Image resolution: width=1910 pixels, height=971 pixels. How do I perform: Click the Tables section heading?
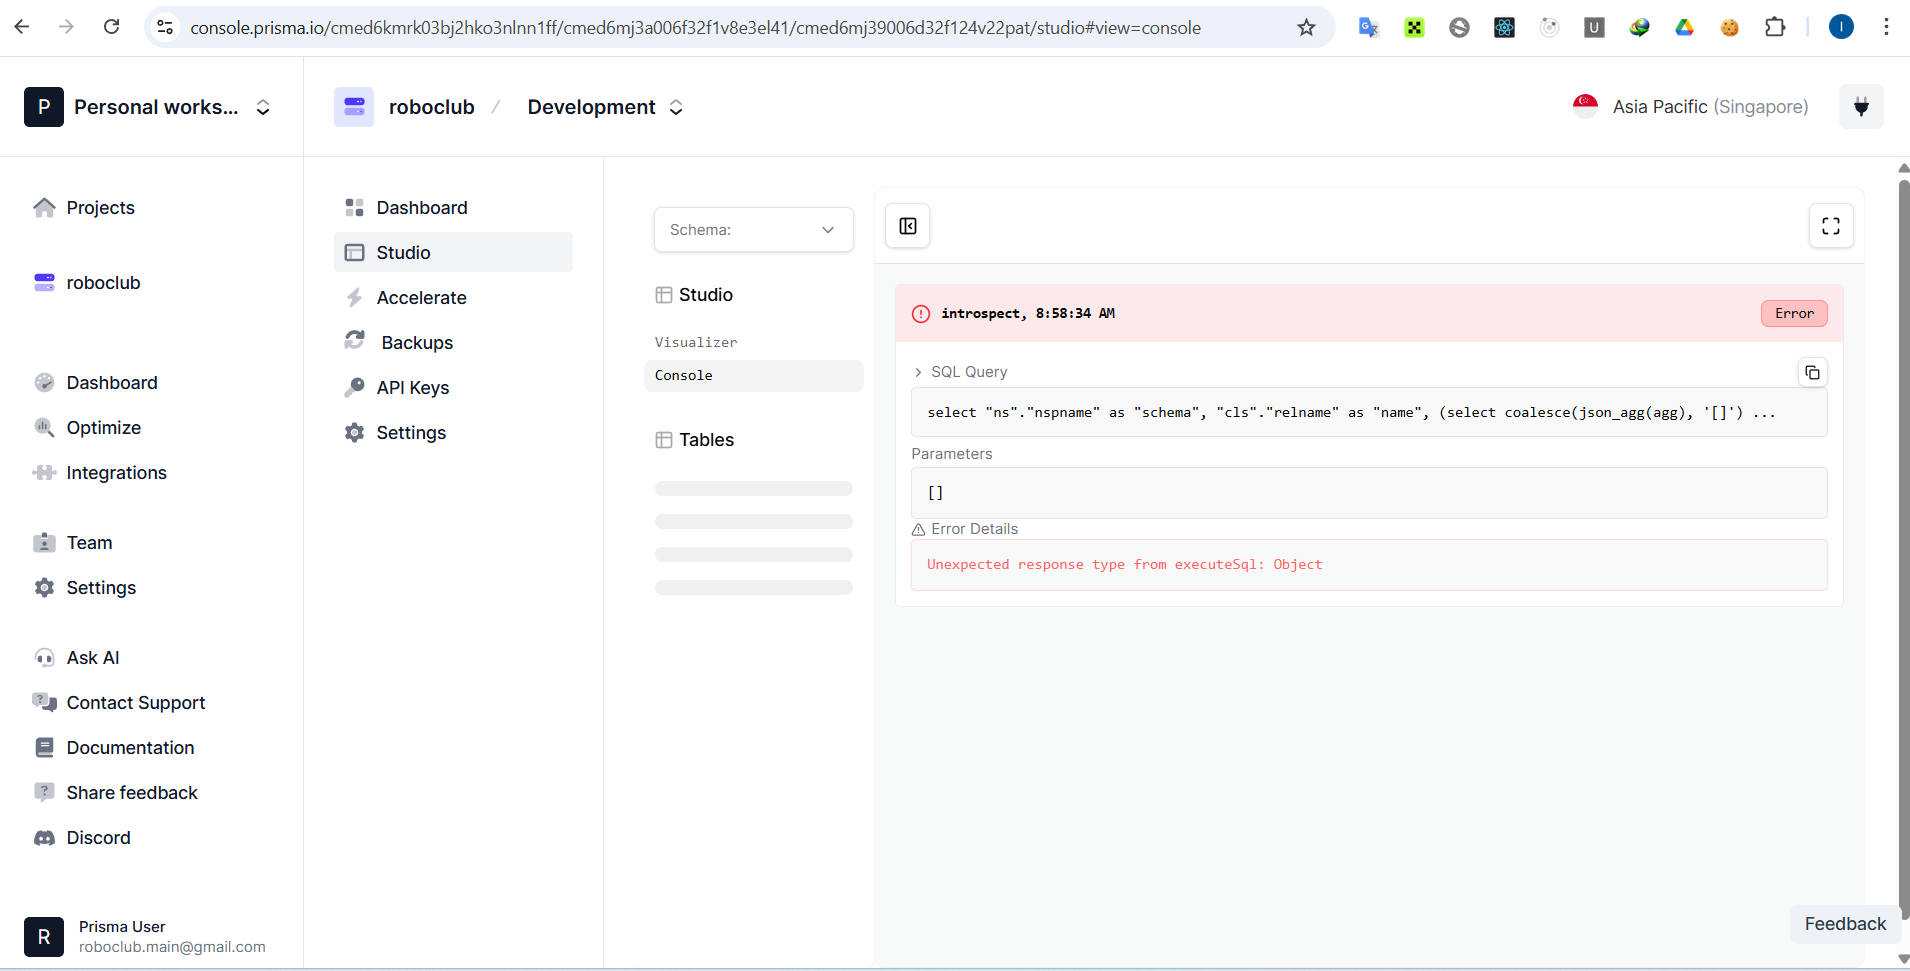click(706, 440)
